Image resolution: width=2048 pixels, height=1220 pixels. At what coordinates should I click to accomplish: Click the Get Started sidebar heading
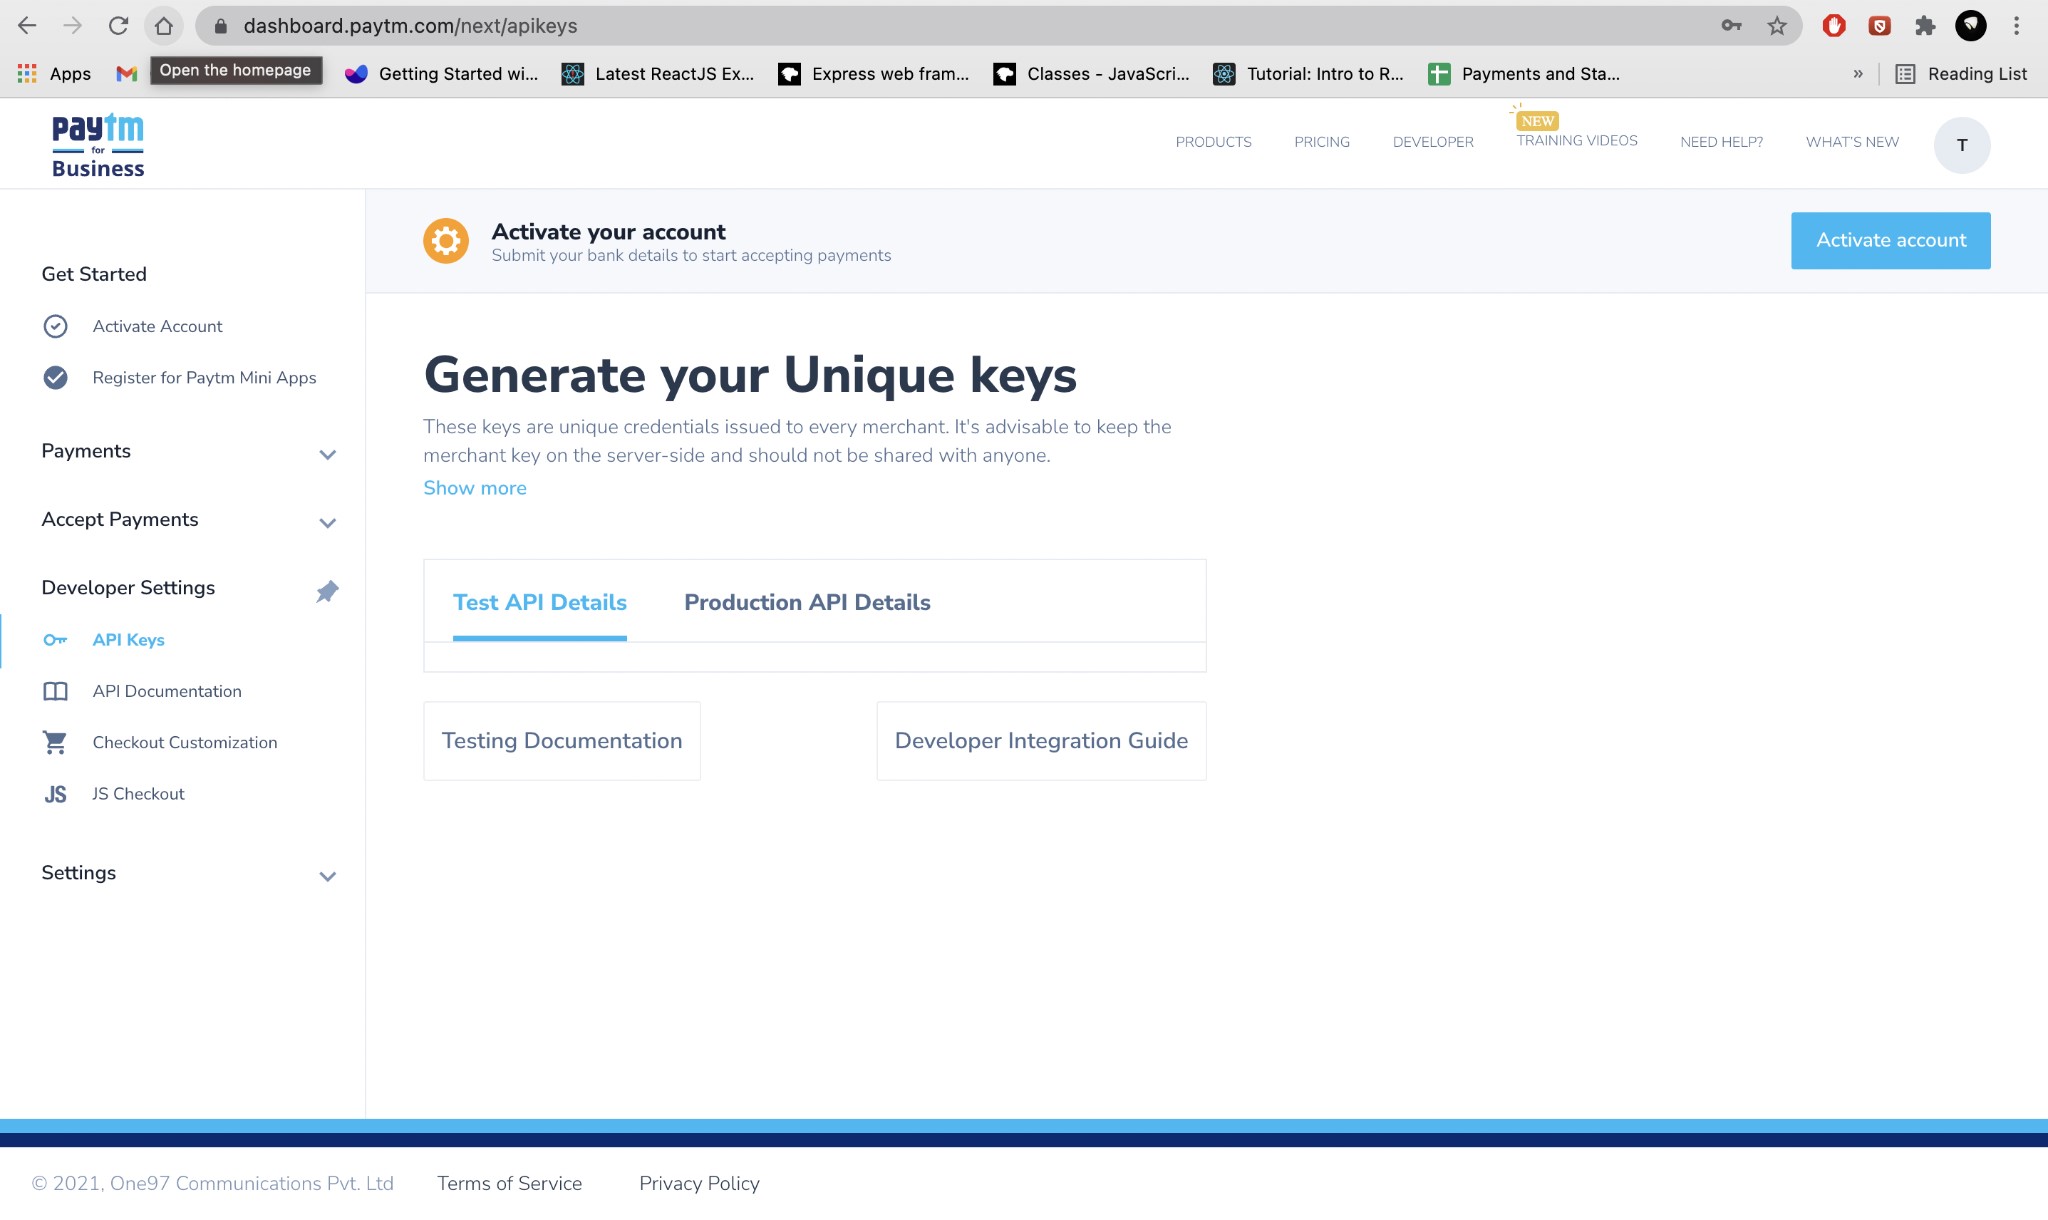[94, 274]
